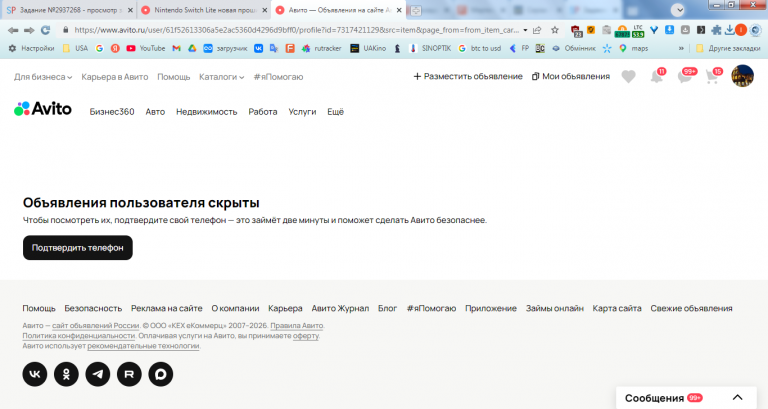Click the share icon in the address bar

point(537,30)
